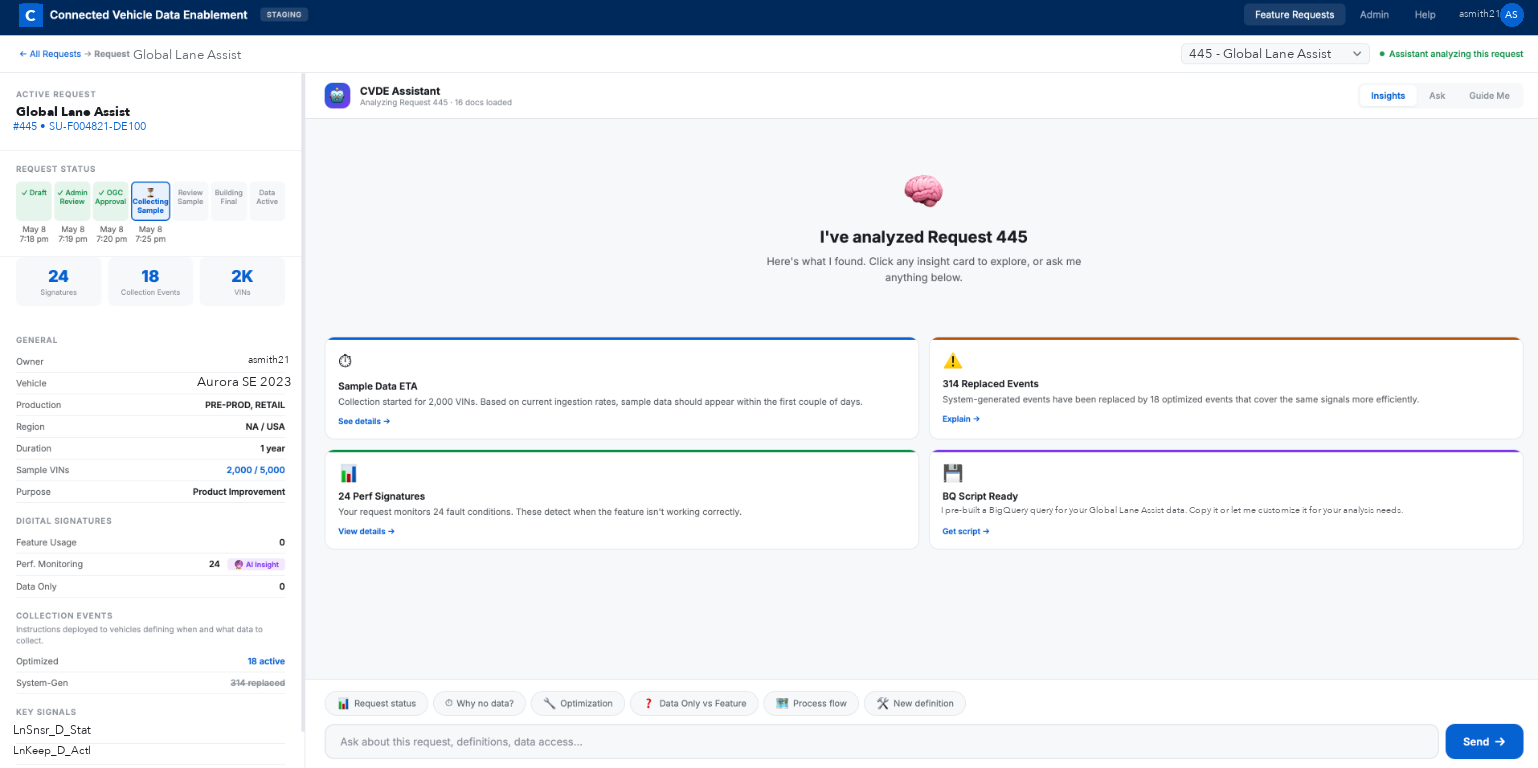
Task: Open the BQ Script Ready insight card
Action: pyautogui.click(x=1226, y=499)
